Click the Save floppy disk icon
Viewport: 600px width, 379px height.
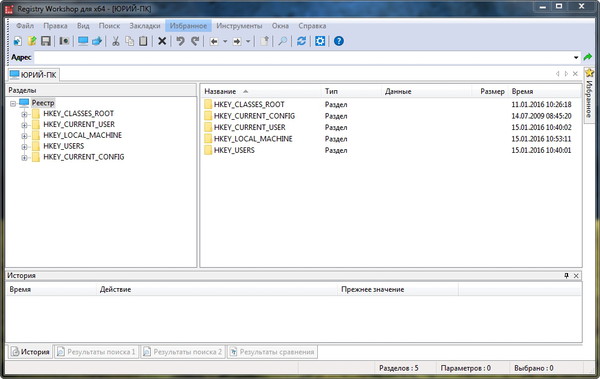click(x=46, y=41)
